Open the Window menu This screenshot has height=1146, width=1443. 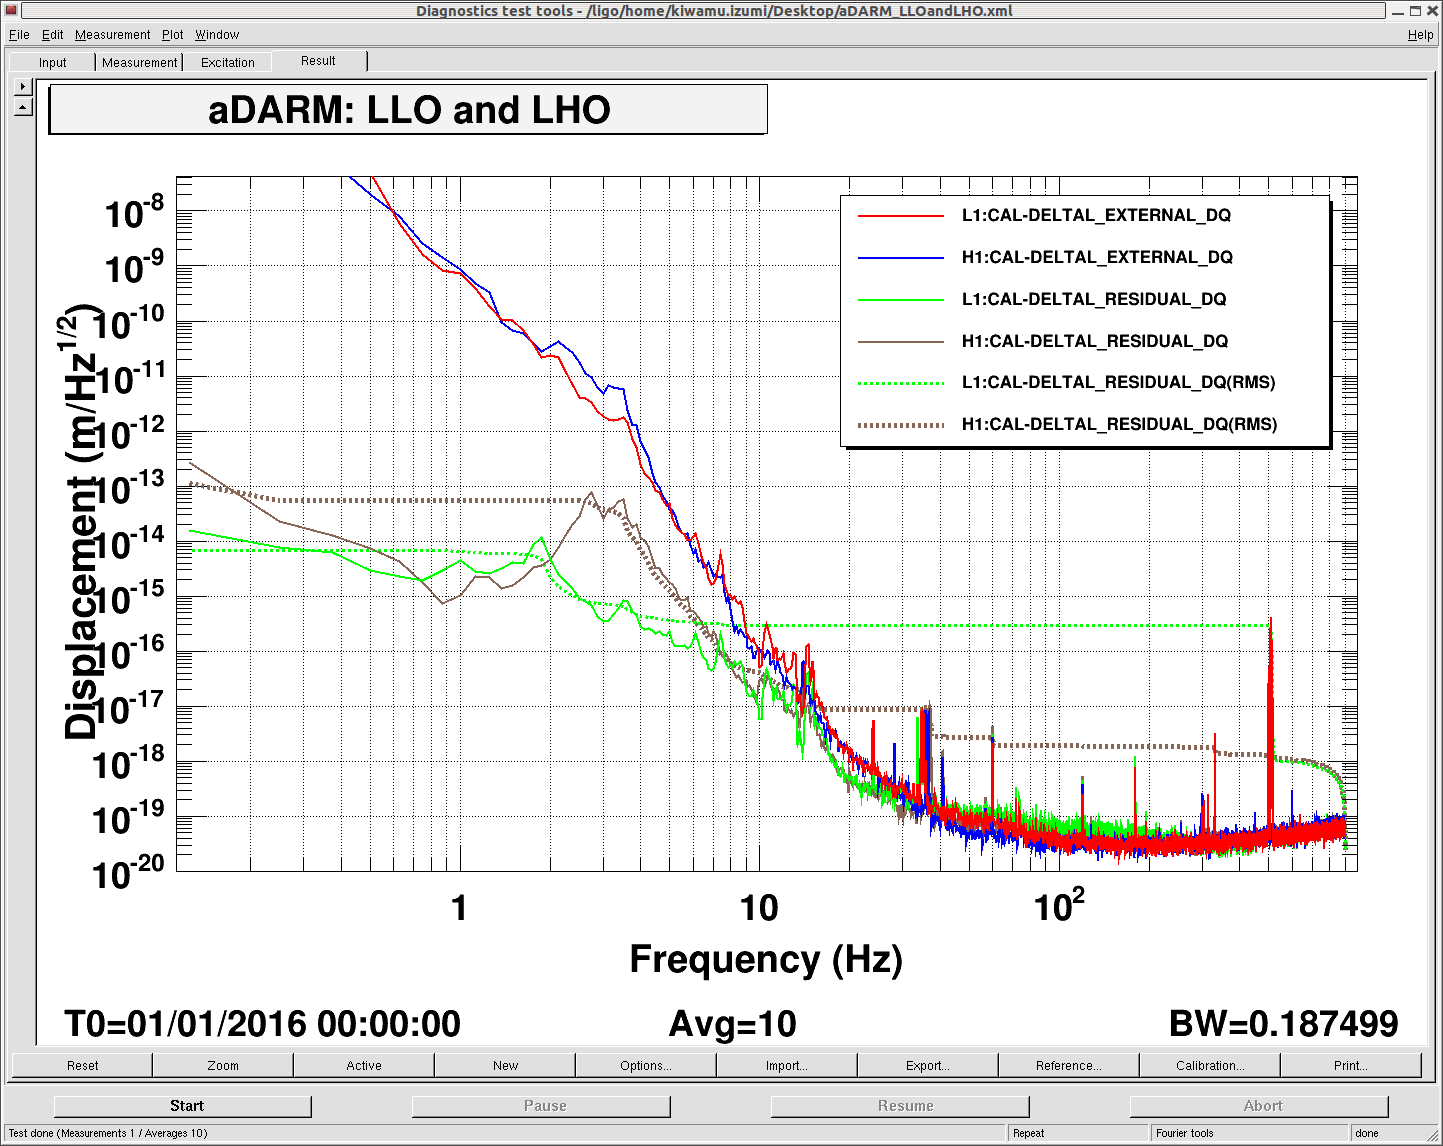[217, 34]
